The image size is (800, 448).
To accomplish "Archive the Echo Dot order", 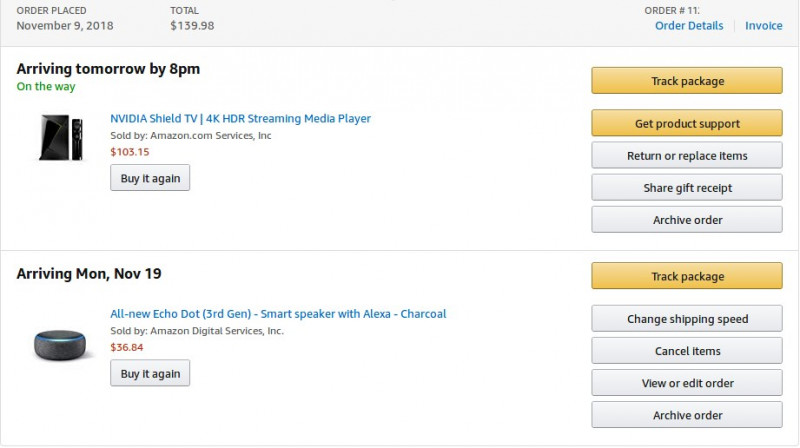I will 687,415.
